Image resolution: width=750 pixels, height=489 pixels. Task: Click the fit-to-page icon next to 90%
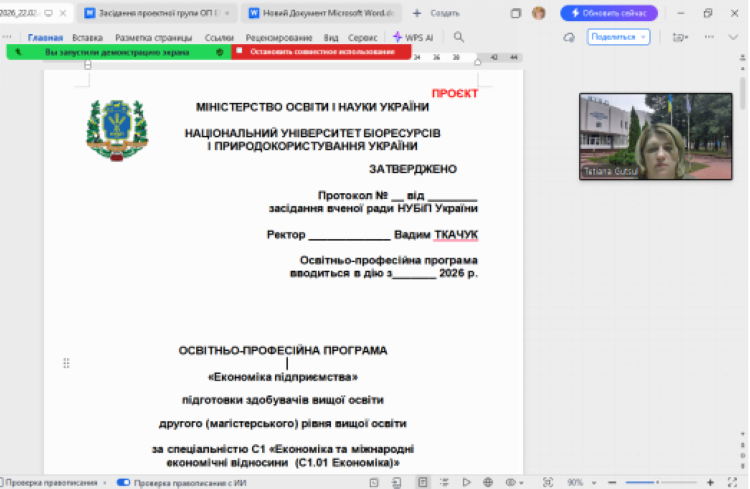(548, 482)
